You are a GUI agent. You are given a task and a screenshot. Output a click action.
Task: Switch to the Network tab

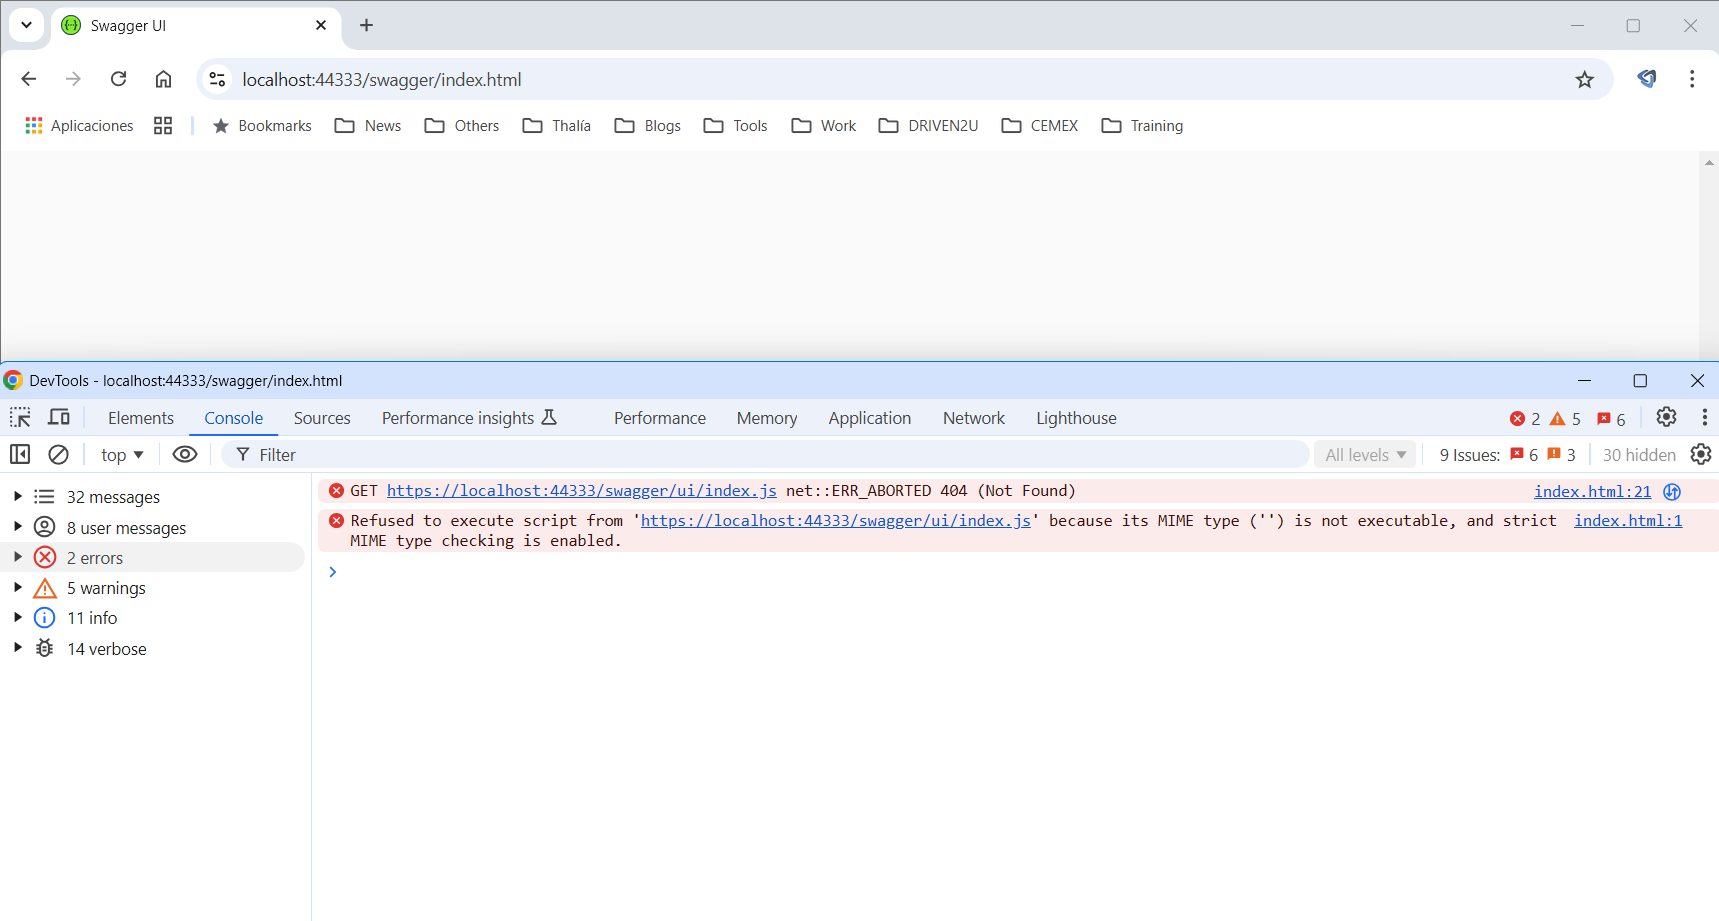pos(973,418)
